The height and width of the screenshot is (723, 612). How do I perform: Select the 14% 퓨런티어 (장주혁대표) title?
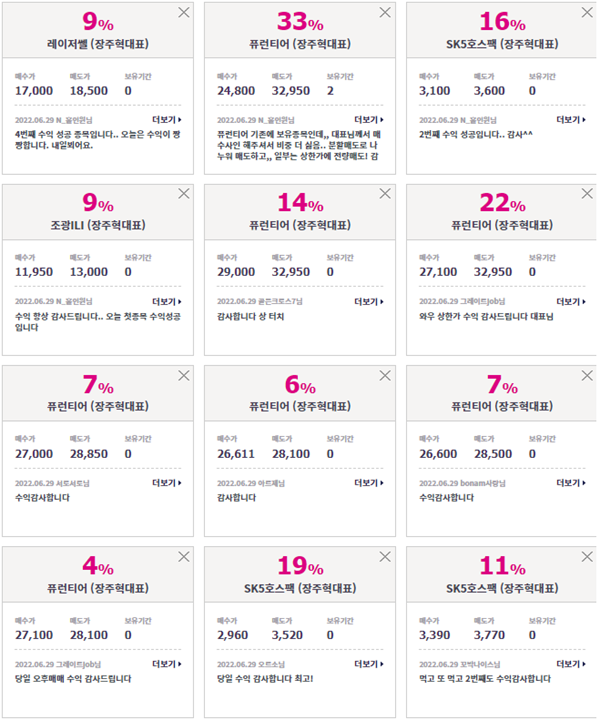tap(300, 225)
